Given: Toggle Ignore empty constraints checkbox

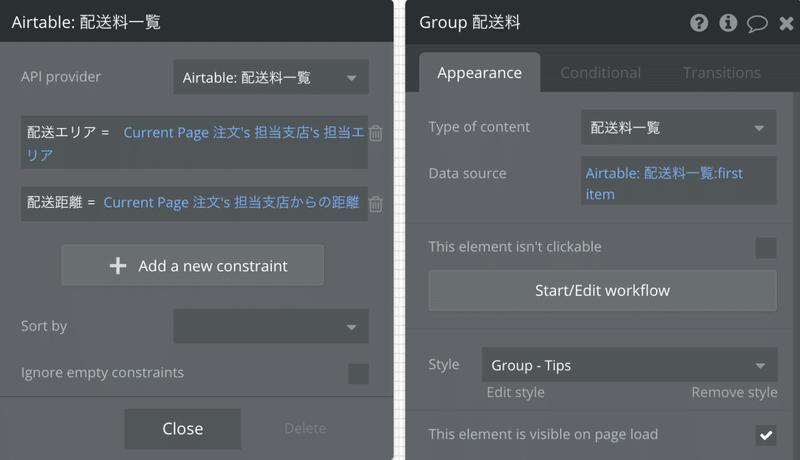Looking at the screenshot, I should click(x=358, y=374).
